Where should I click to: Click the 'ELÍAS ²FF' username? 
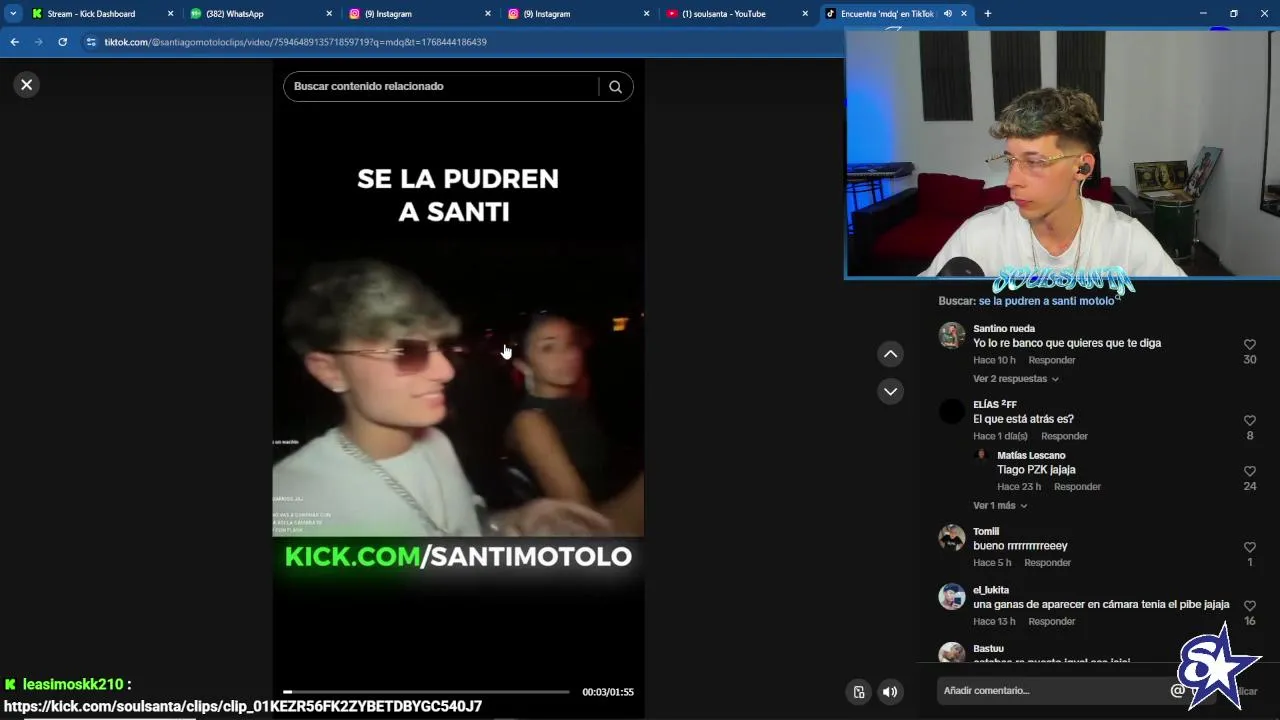point(995,404)
